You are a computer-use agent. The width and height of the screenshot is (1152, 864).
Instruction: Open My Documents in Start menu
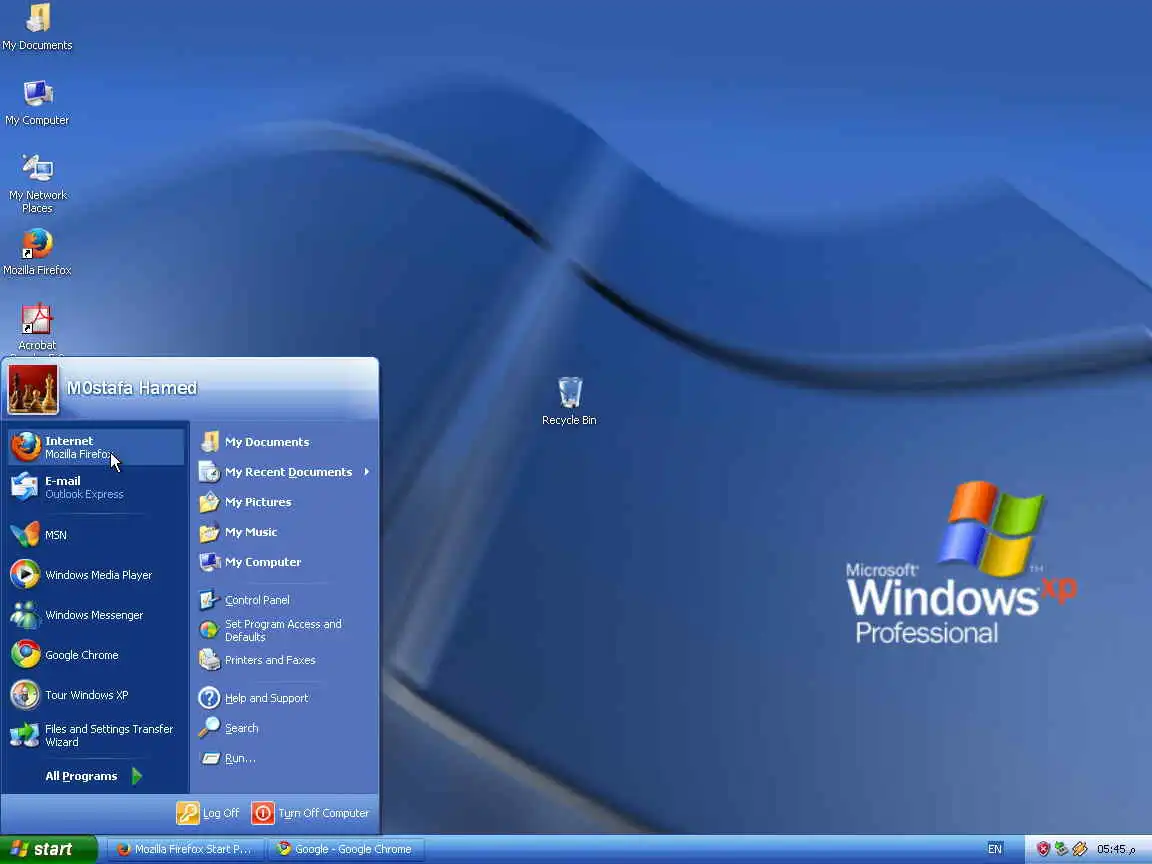pos(285,442)
